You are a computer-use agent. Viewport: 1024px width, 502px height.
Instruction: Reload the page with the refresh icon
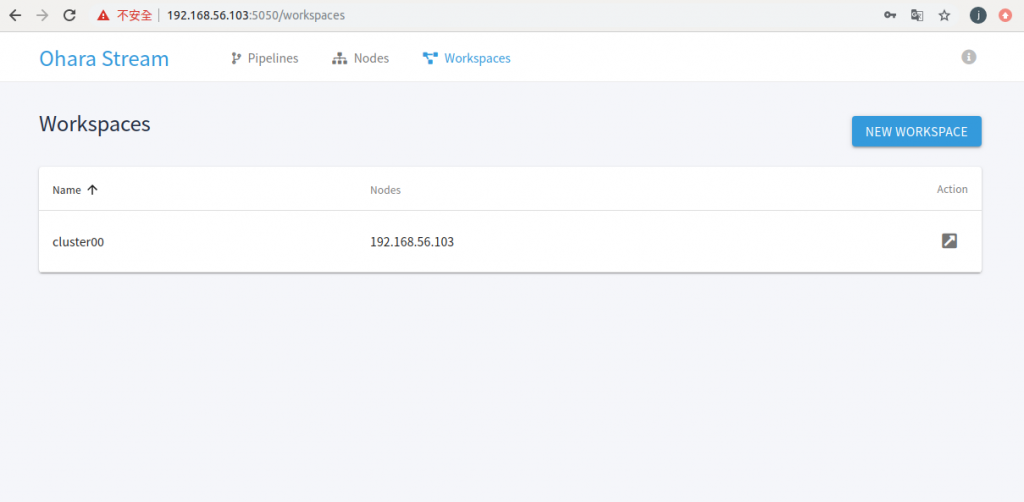coord(69,15)
